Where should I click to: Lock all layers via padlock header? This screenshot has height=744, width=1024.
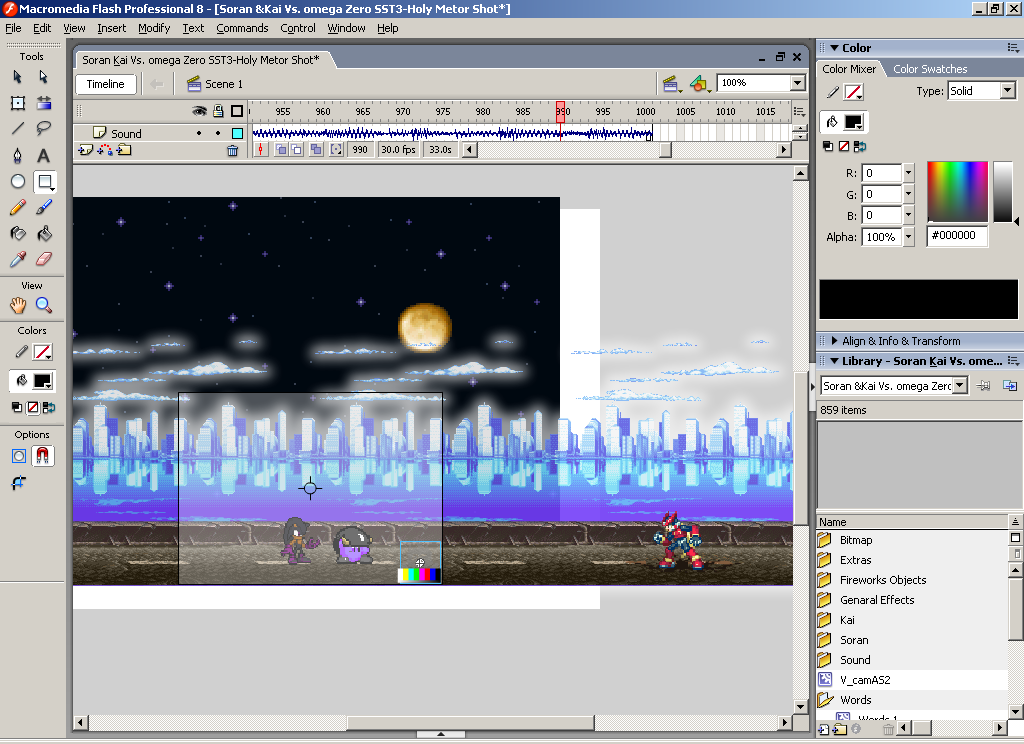(x=218, y=112)
